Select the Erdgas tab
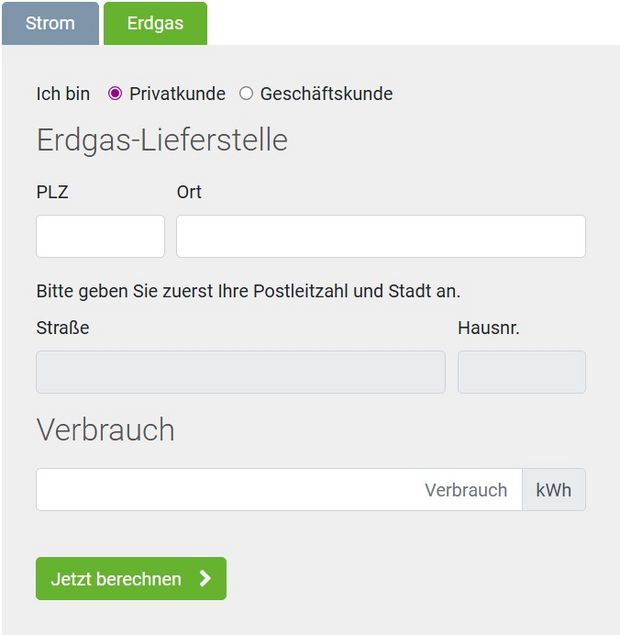620x635 pixels. coord(155,23)
